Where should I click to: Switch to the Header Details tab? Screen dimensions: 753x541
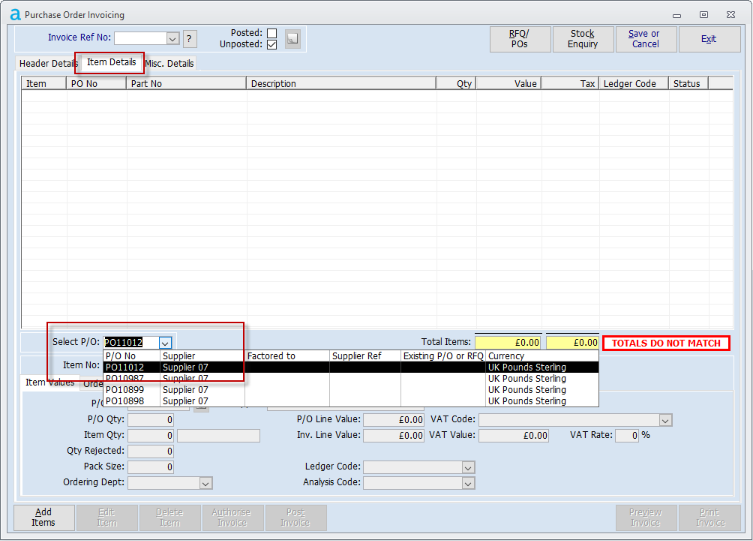pos(48,63)
